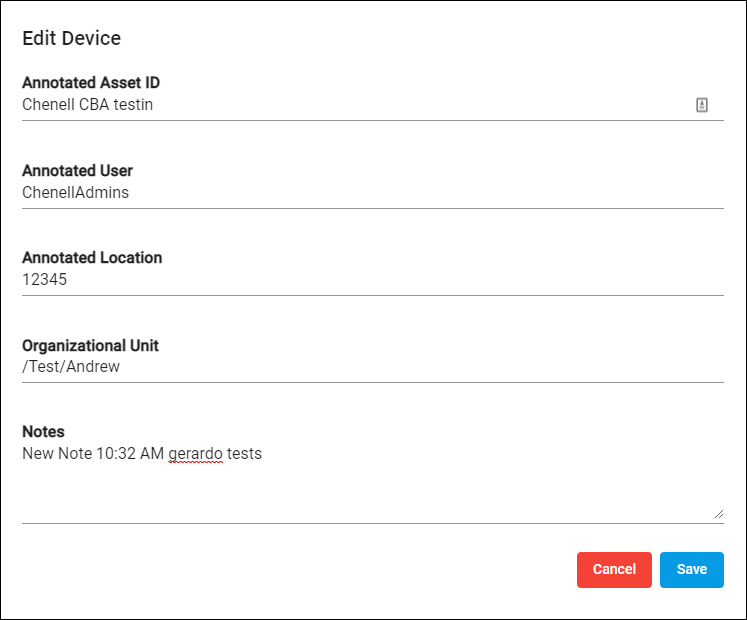Click the blank area of the Notes textarea
Image resolution: width=747 pixels, height=620 pixels.
click(373, 493)
